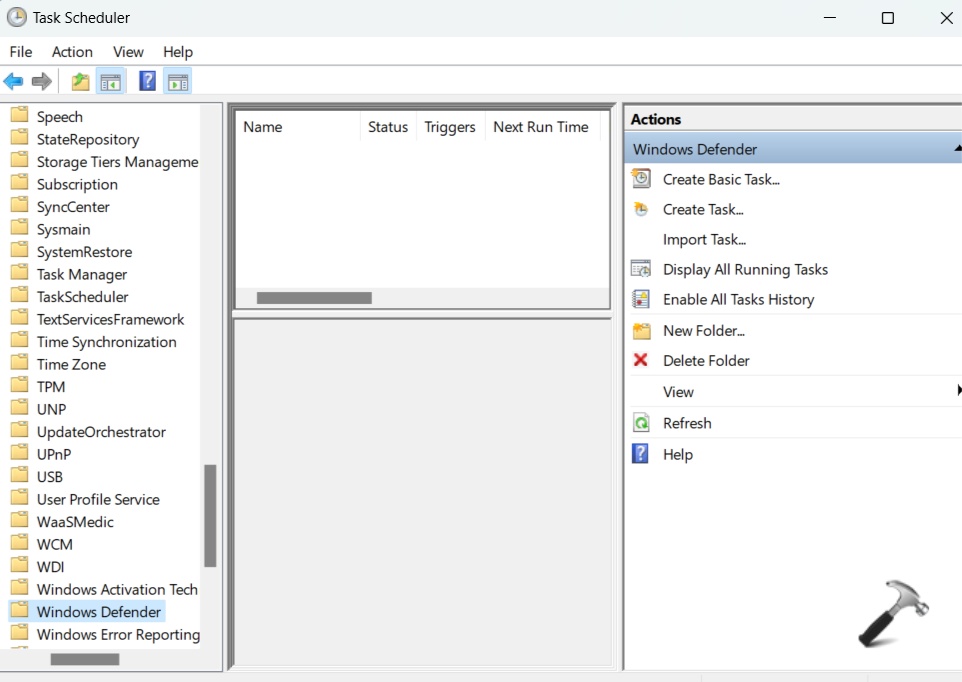This screenshot has width=962, height=682.
Task: Click the Help question-mark toolbar icon
Action: pyautogui.click(x=147, y=81)
